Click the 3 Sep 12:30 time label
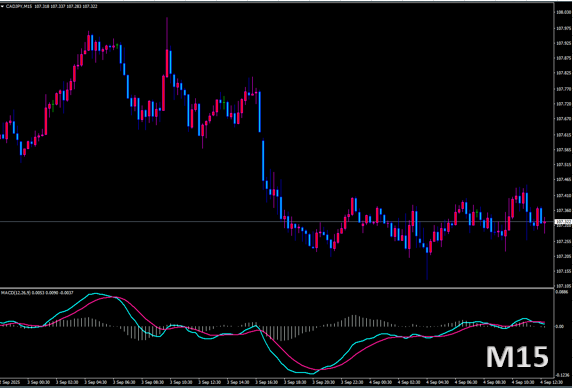This screenshot has width=573, height=388. pyautogui.click(x=210, y=382)
